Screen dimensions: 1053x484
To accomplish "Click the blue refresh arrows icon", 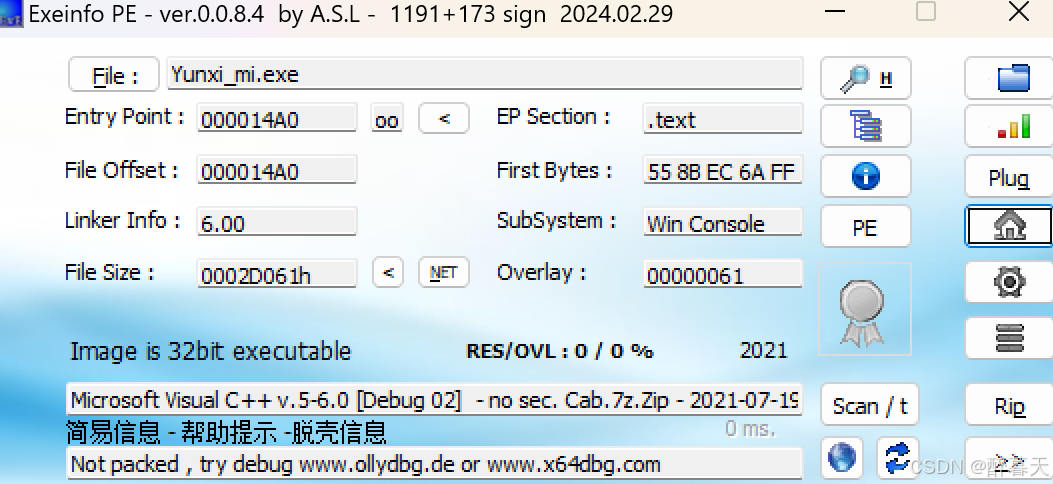I will tap(897, 457).
